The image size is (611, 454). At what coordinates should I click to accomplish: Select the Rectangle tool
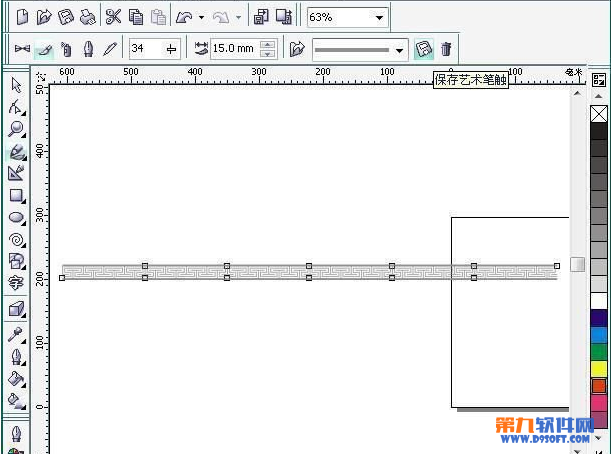(x=16, y=196)
